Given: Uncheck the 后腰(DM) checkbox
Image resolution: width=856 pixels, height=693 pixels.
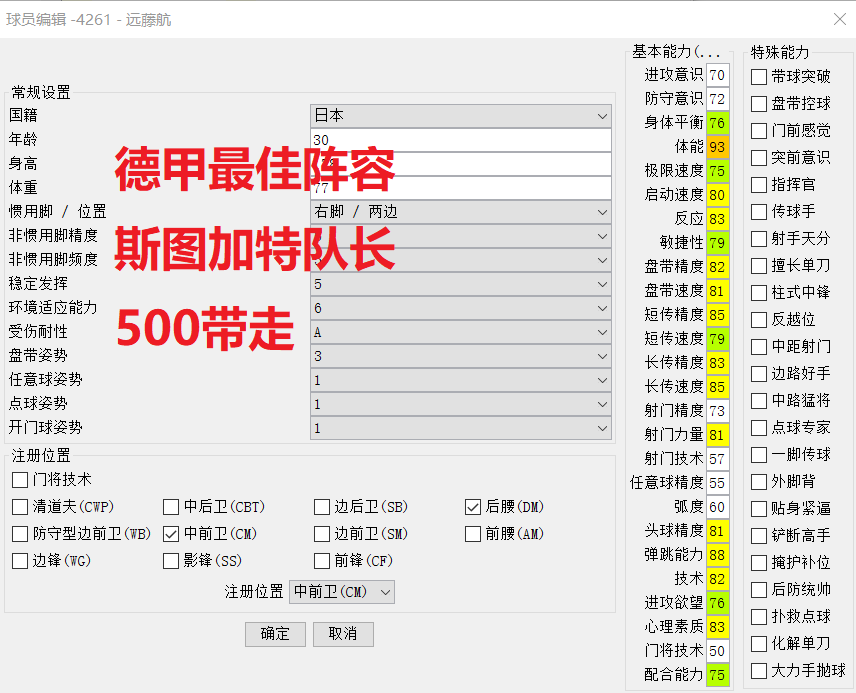Looking at the screenshot, I should [x=473, y=507].
